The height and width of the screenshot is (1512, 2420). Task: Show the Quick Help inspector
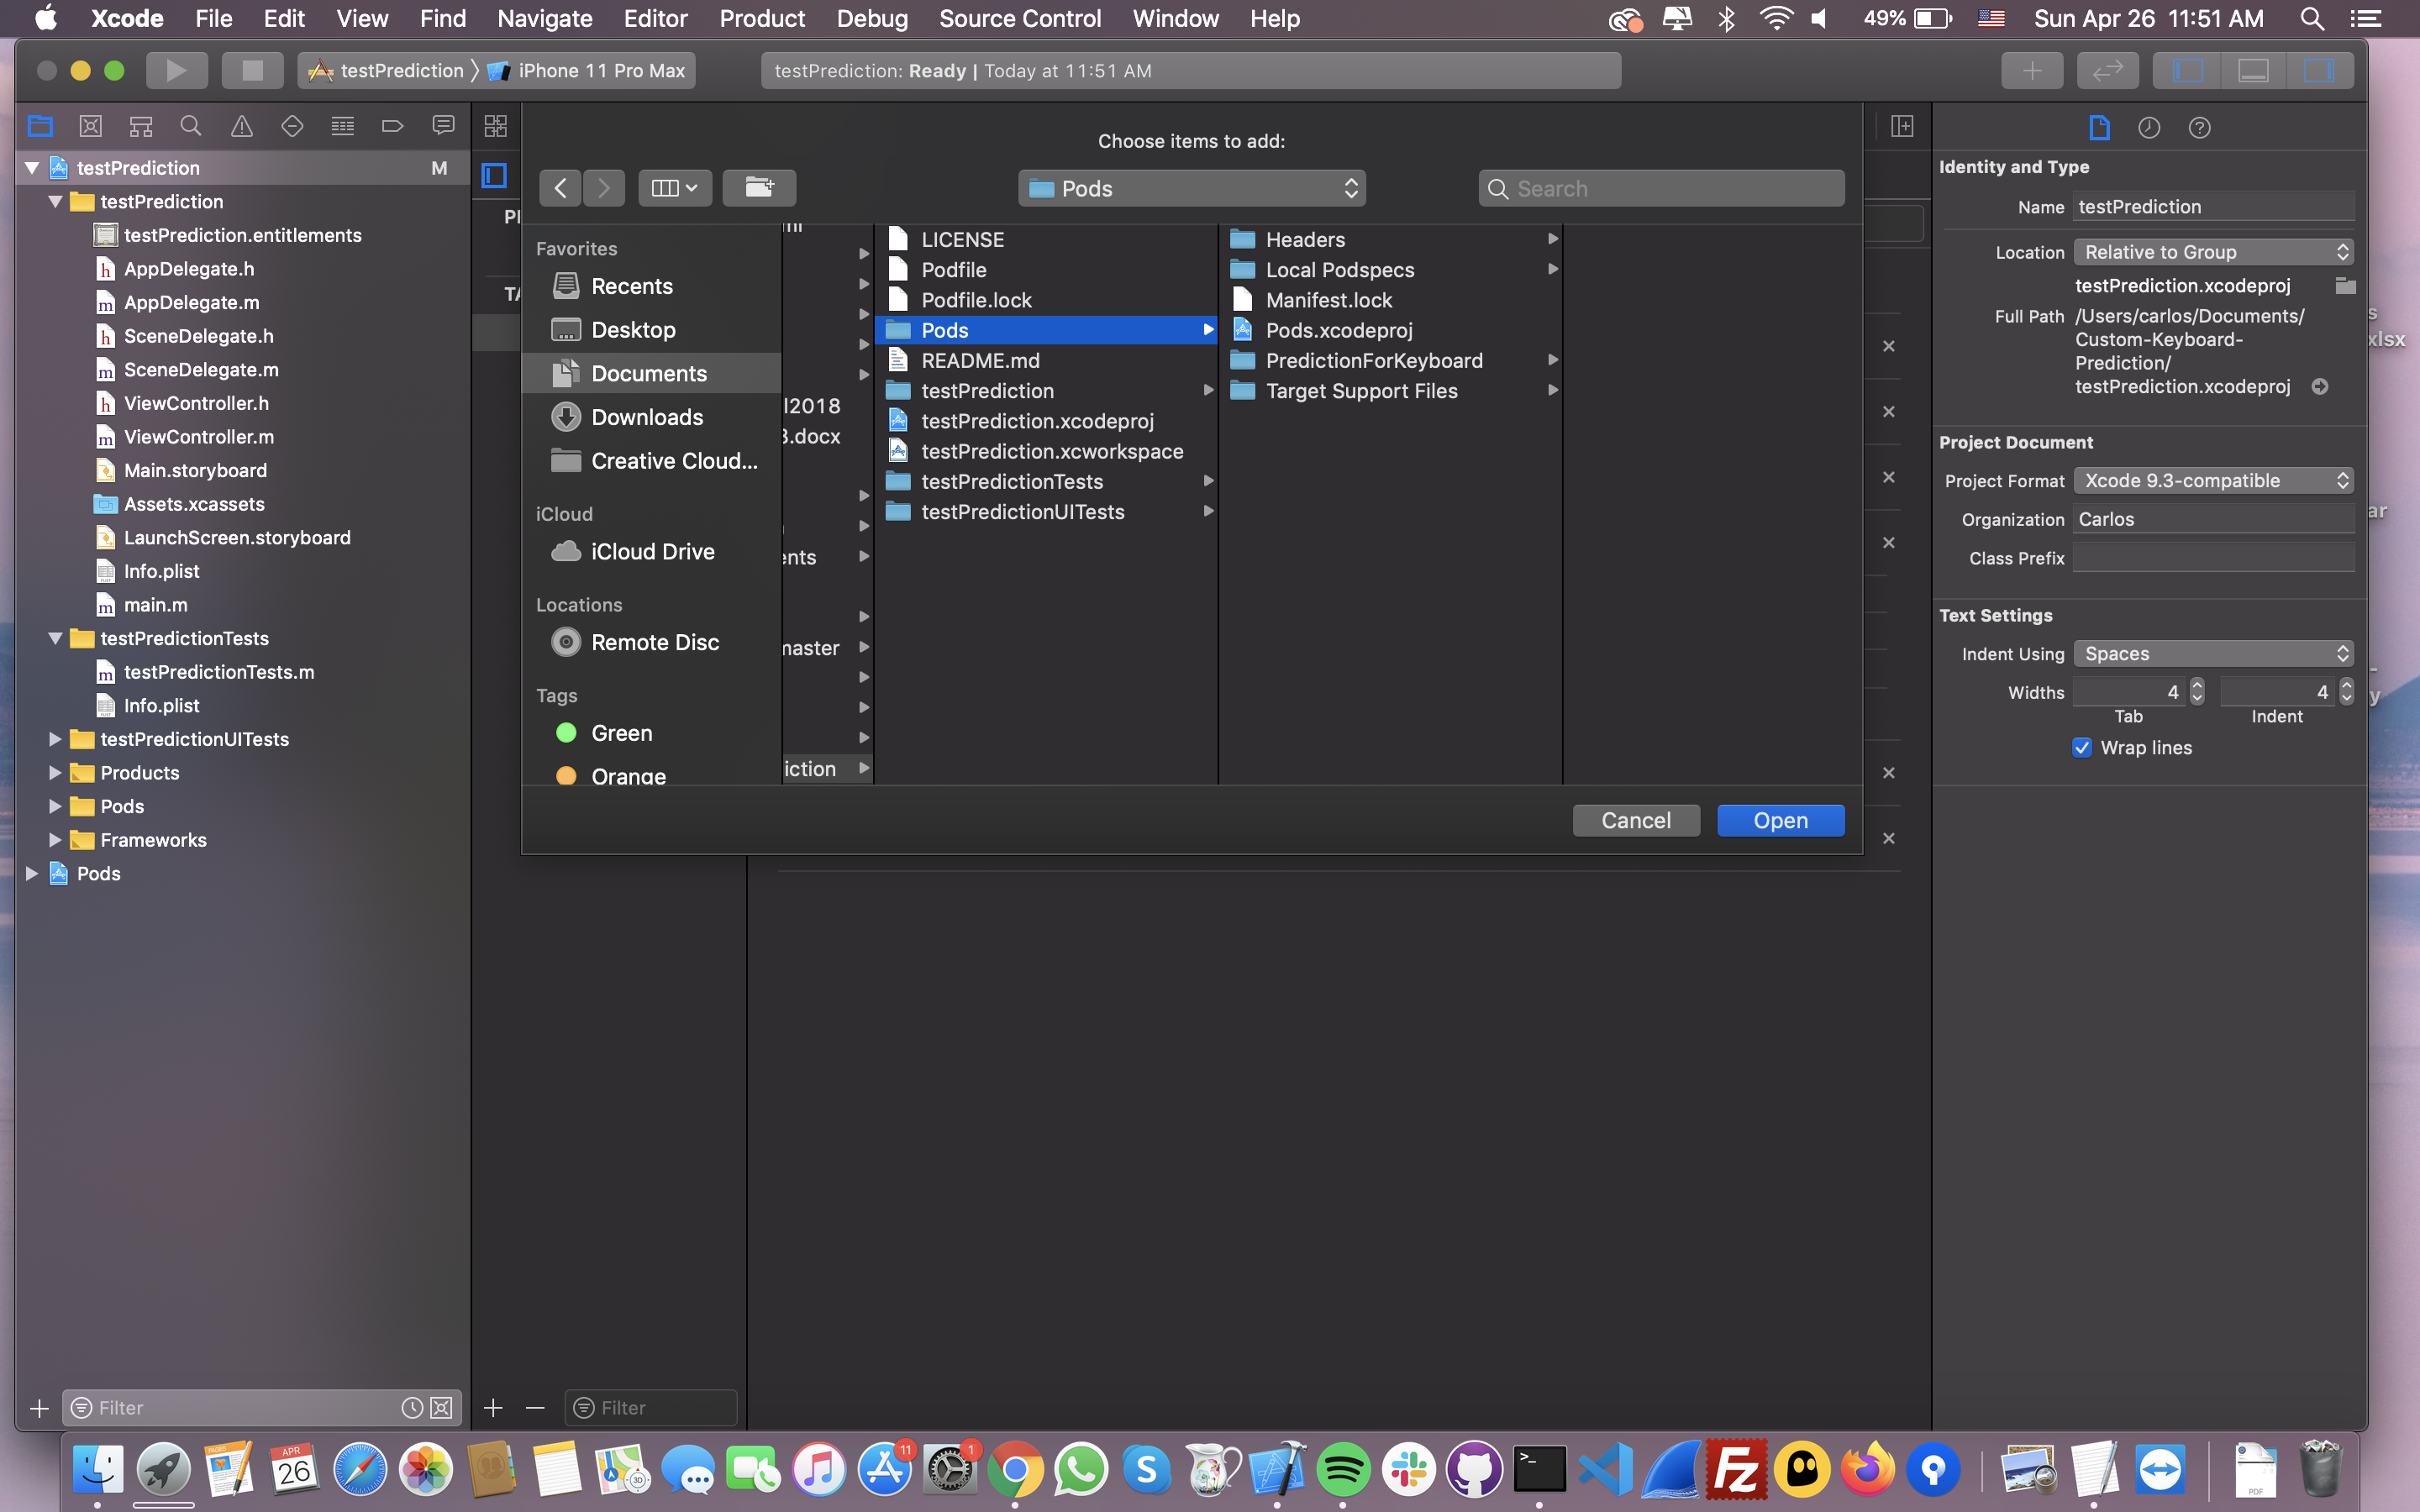pyautogui.click(x=2199, y=127)
